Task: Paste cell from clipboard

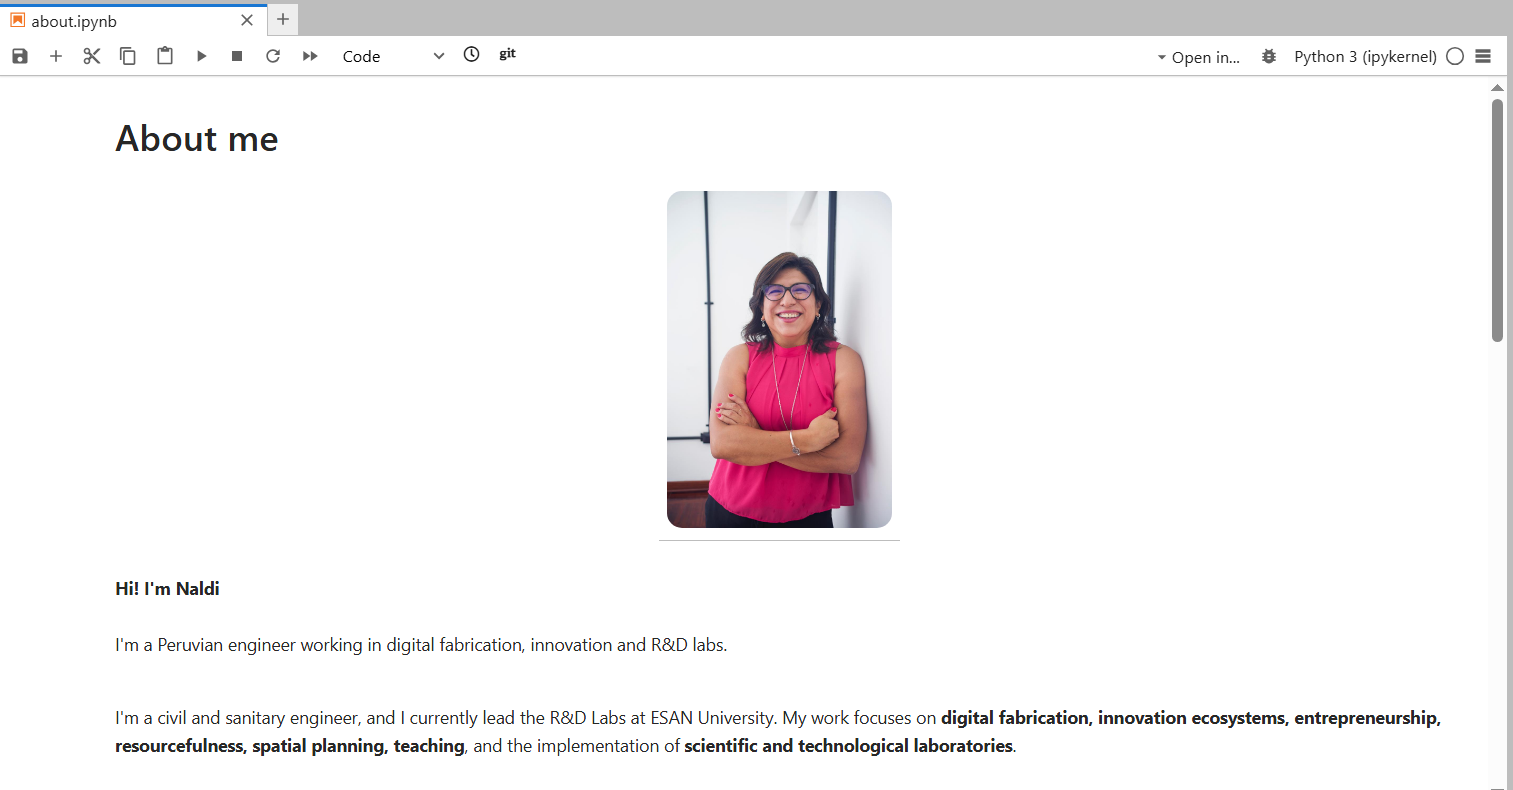Action: click(165, 56)
